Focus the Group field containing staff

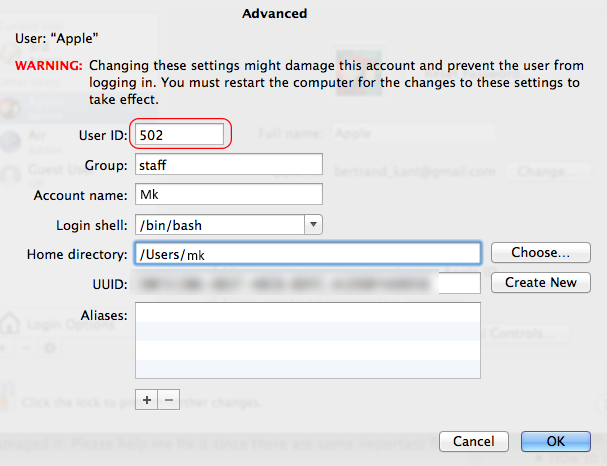(227, 164)
